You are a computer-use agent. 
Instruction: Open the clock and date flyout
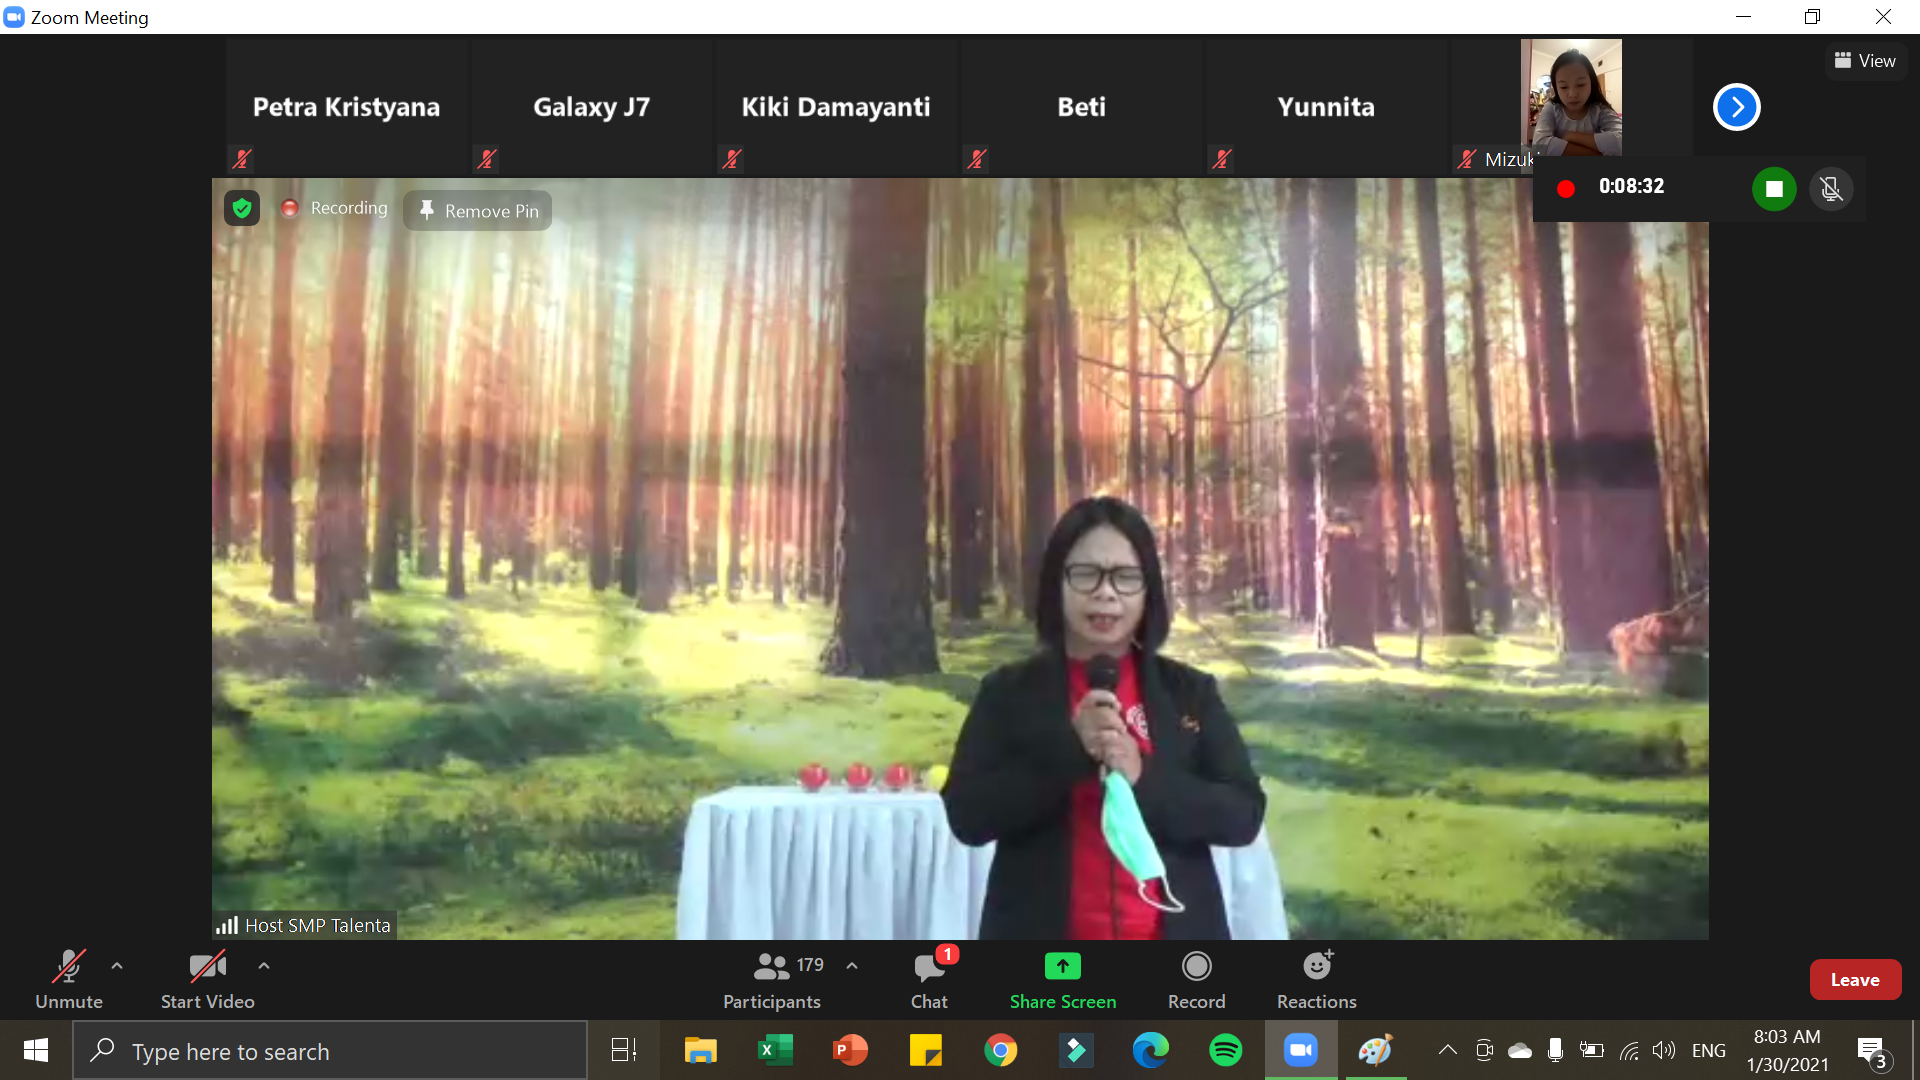pyautogui.click(x=1787, y=1050)
